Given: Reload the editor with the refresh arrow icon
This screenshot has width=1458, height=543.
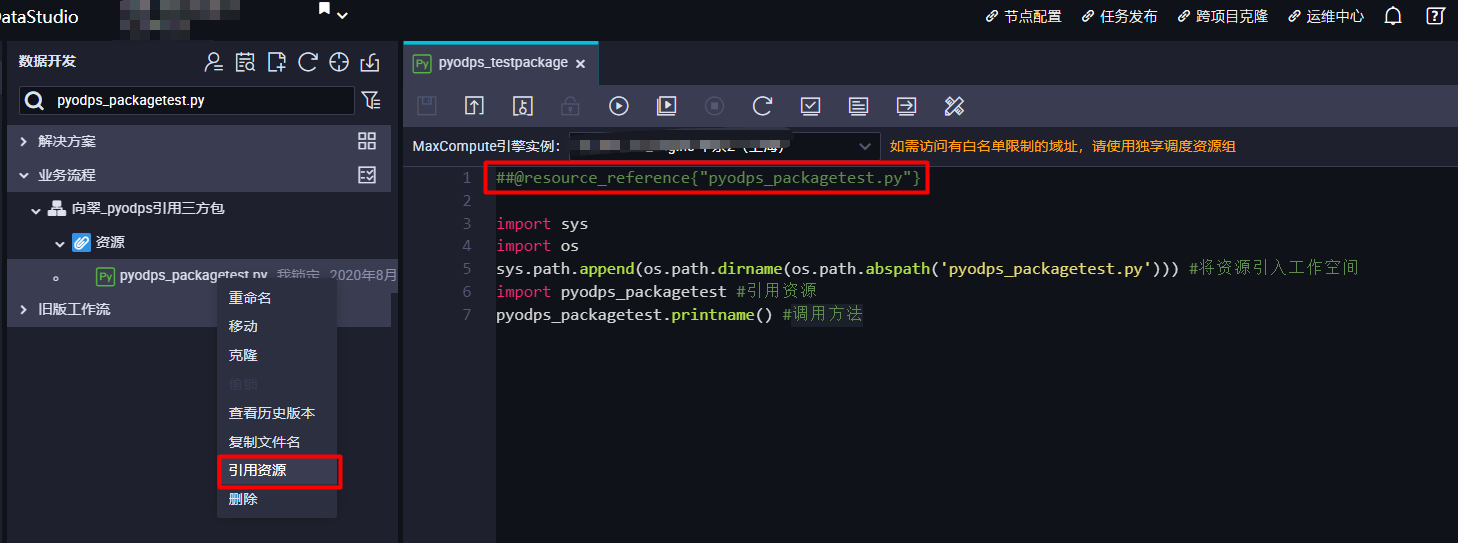Looking at the screenshot, I should click(x=762, y=106).
